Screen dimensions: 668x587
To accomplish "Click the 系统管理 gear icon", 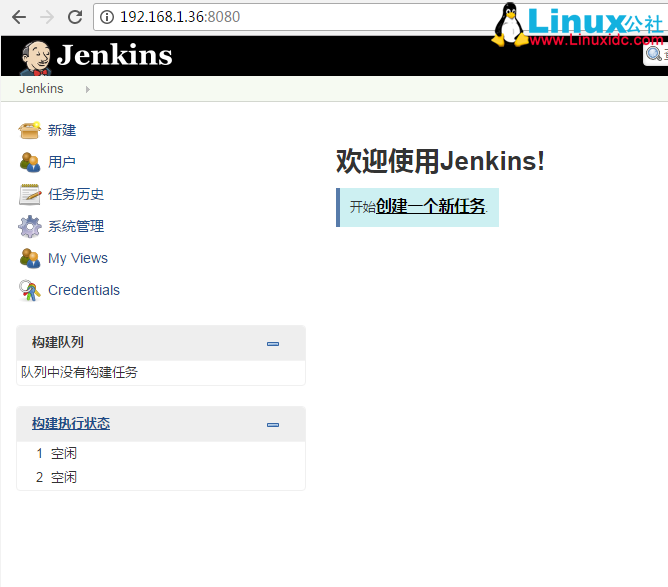I will point(30,226).
